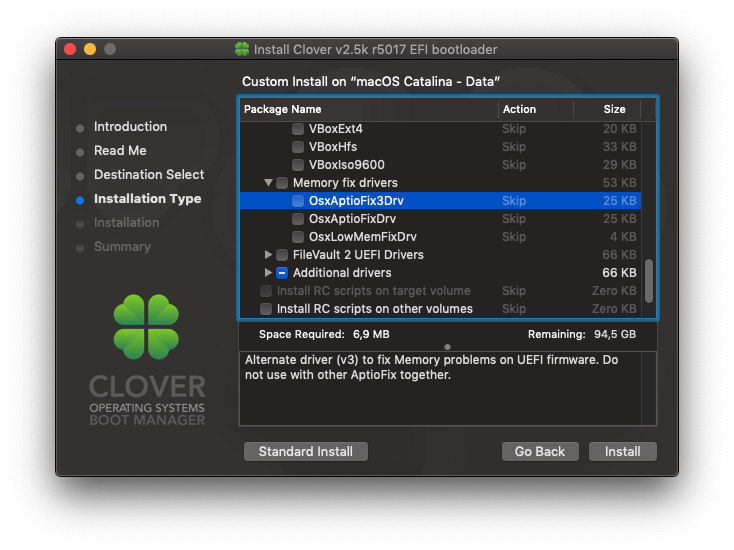This screenshot has width=734, height=550.
Task: Click the Install button
Action: pyautogui.click(x=623, y=451)
